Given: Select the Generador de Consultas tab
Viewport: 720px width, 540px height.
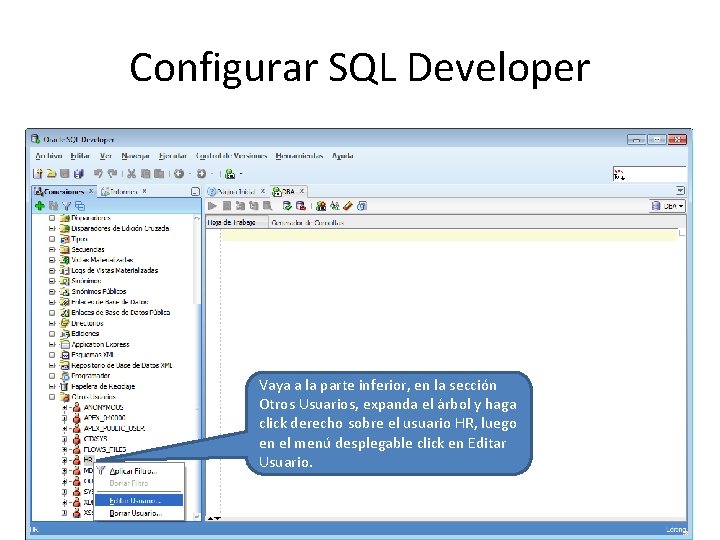Looking at the screenshot, I should click(x=307, y=223).
